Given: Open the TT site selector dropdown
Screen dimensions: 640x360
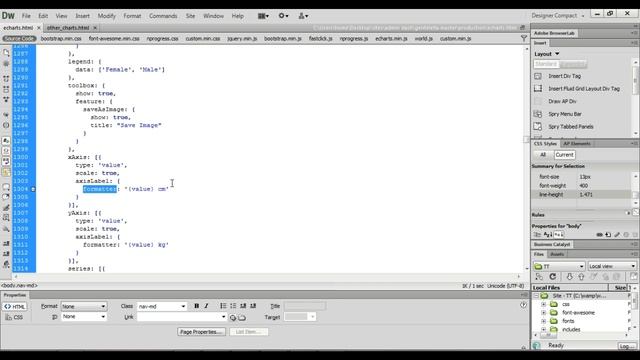Looking at the screenshot, I should (559, 266).
